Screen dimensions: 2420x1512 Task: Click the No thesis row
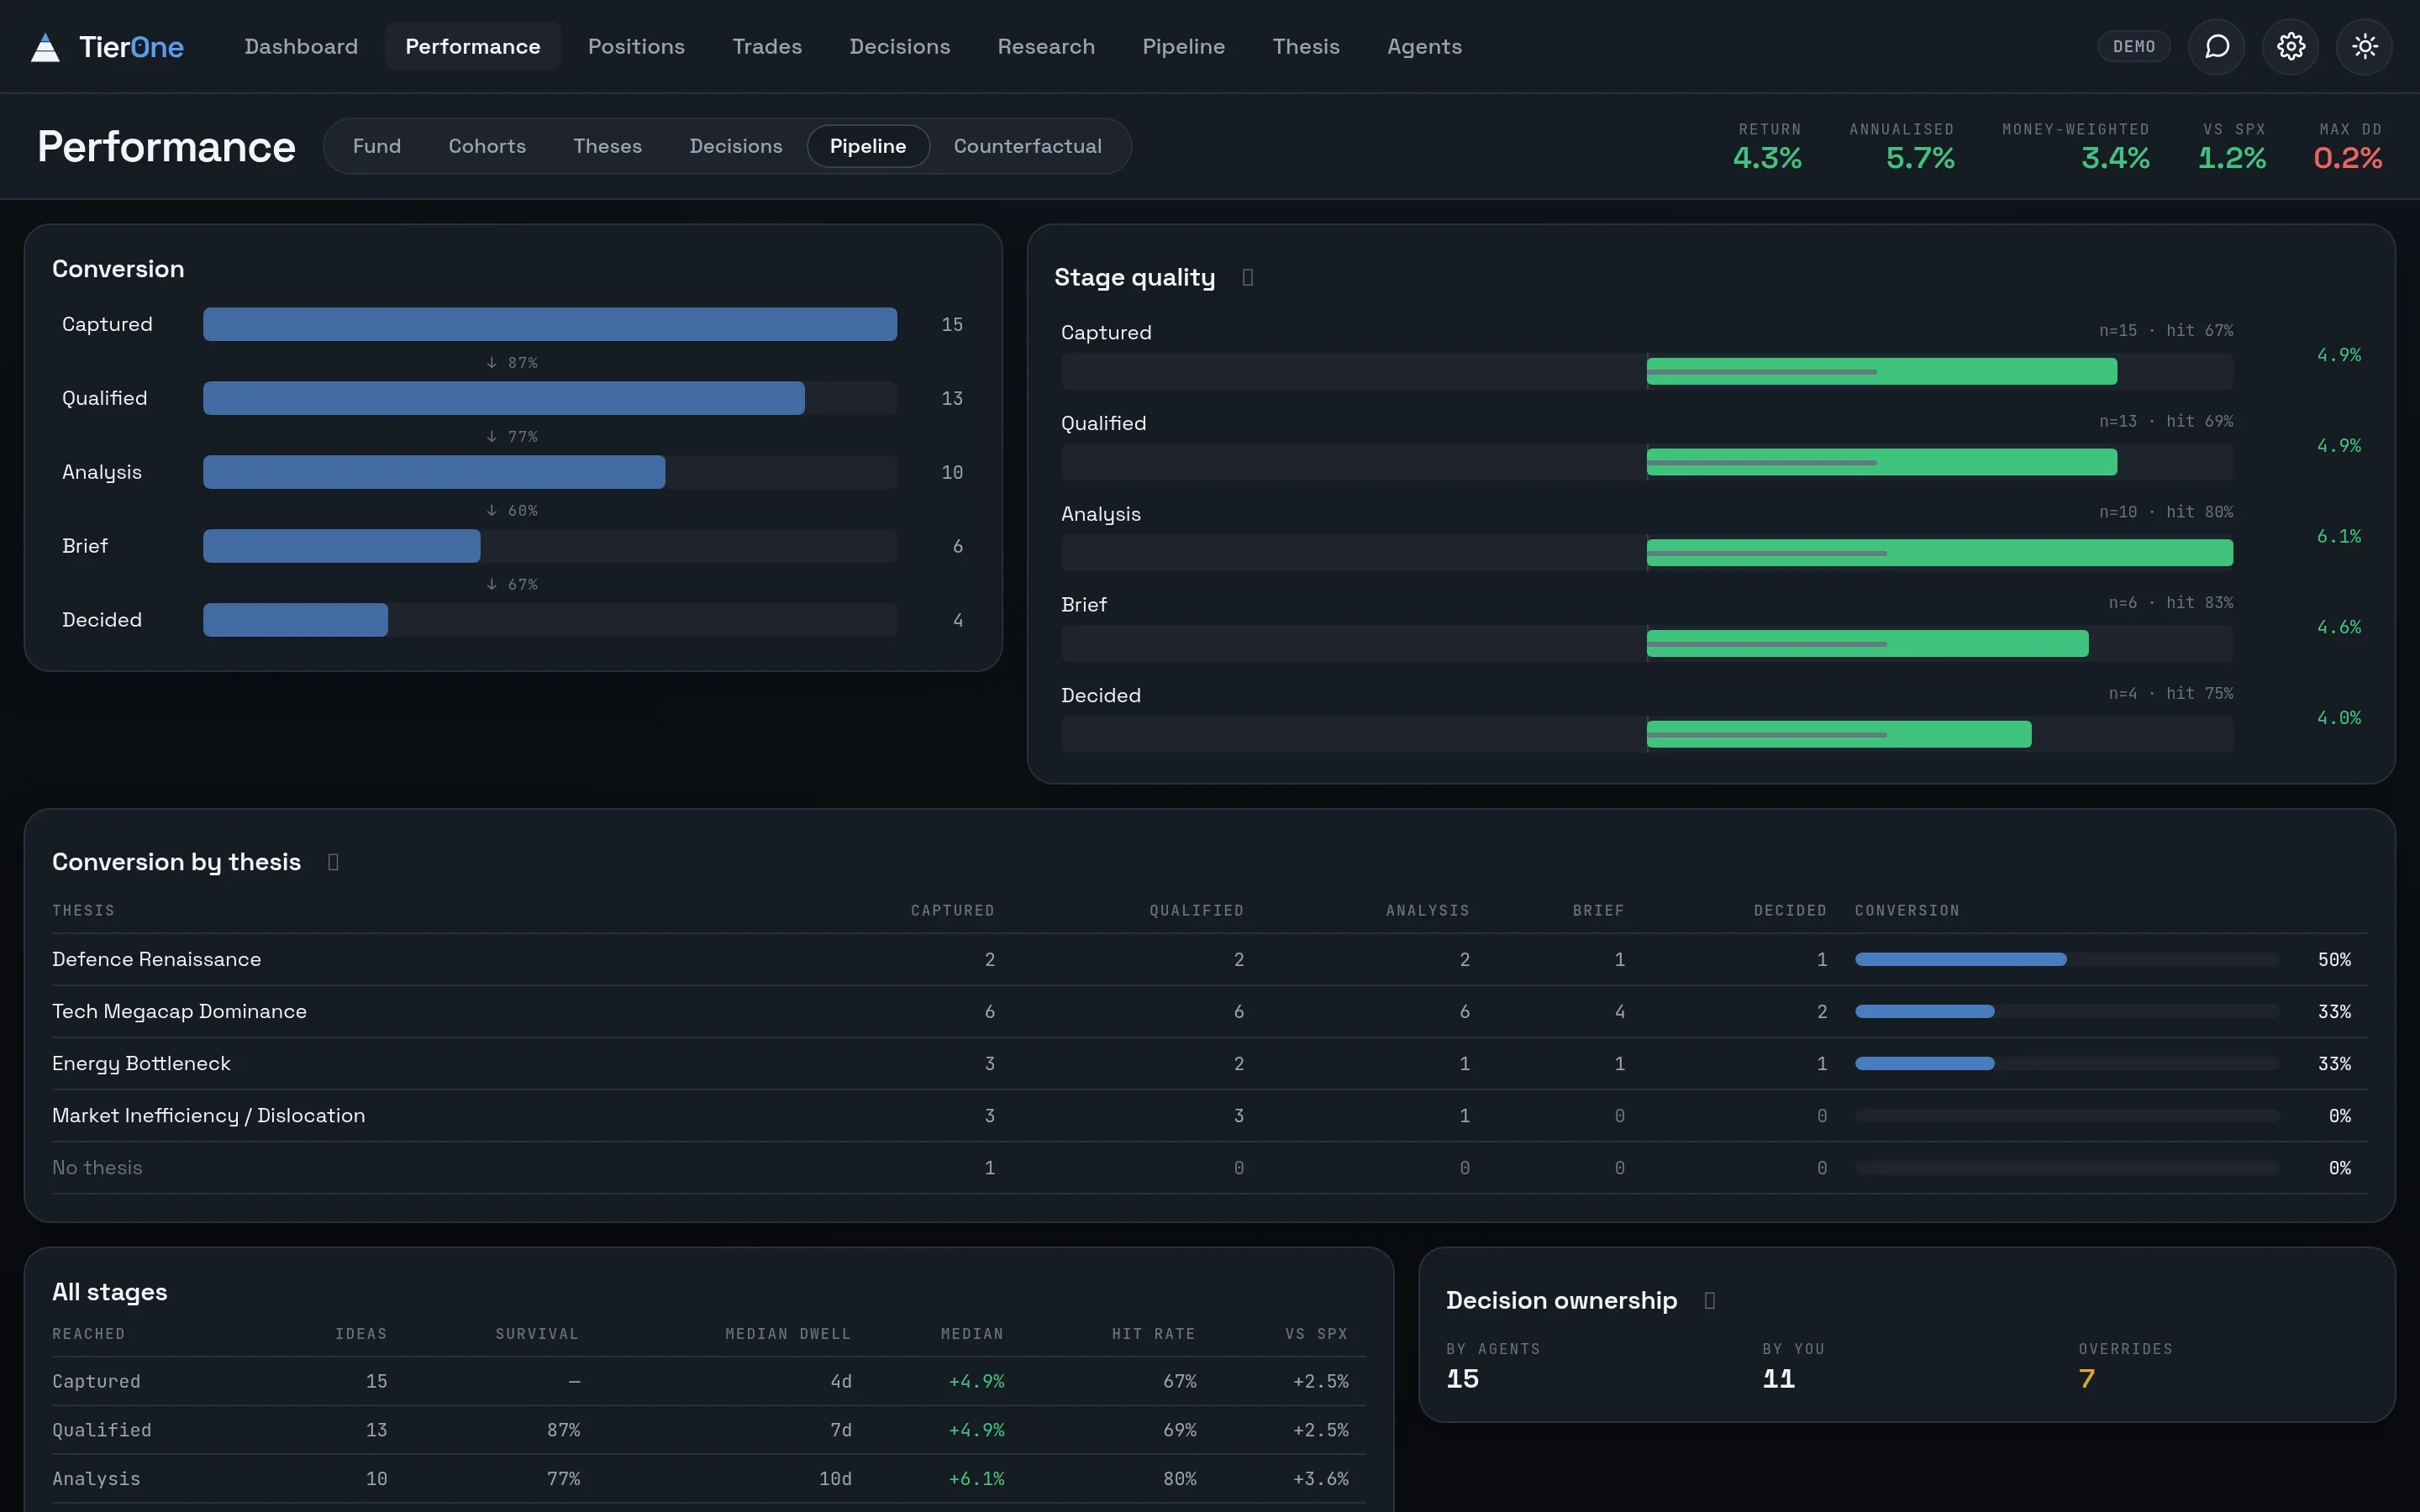1209,1168
